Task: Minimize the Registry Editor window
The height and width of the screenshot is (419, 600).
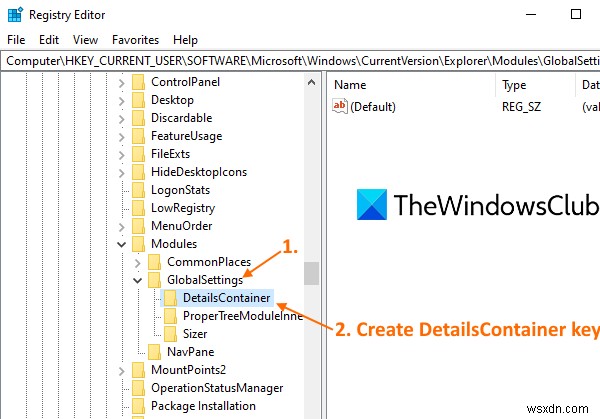Action: [531, 15]
